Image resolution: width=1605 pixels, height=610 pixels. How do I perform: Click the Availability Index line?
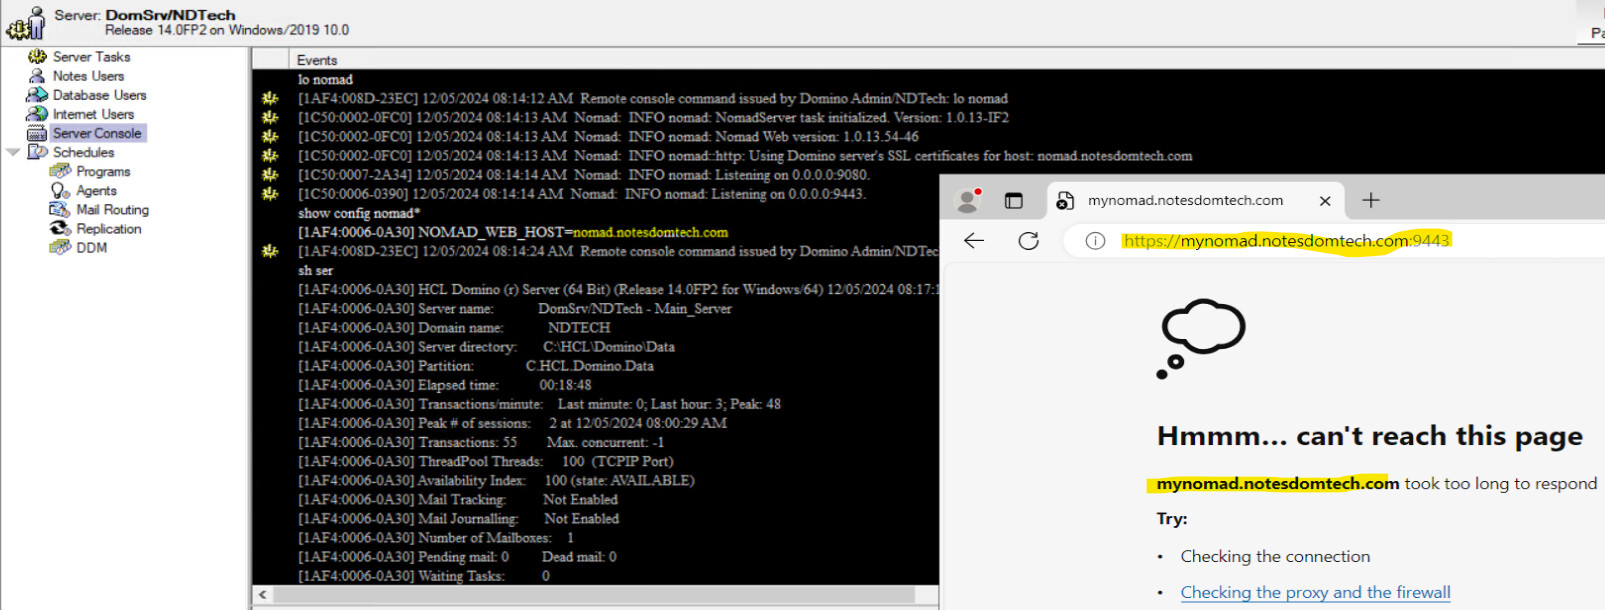(x=496, y=480)
